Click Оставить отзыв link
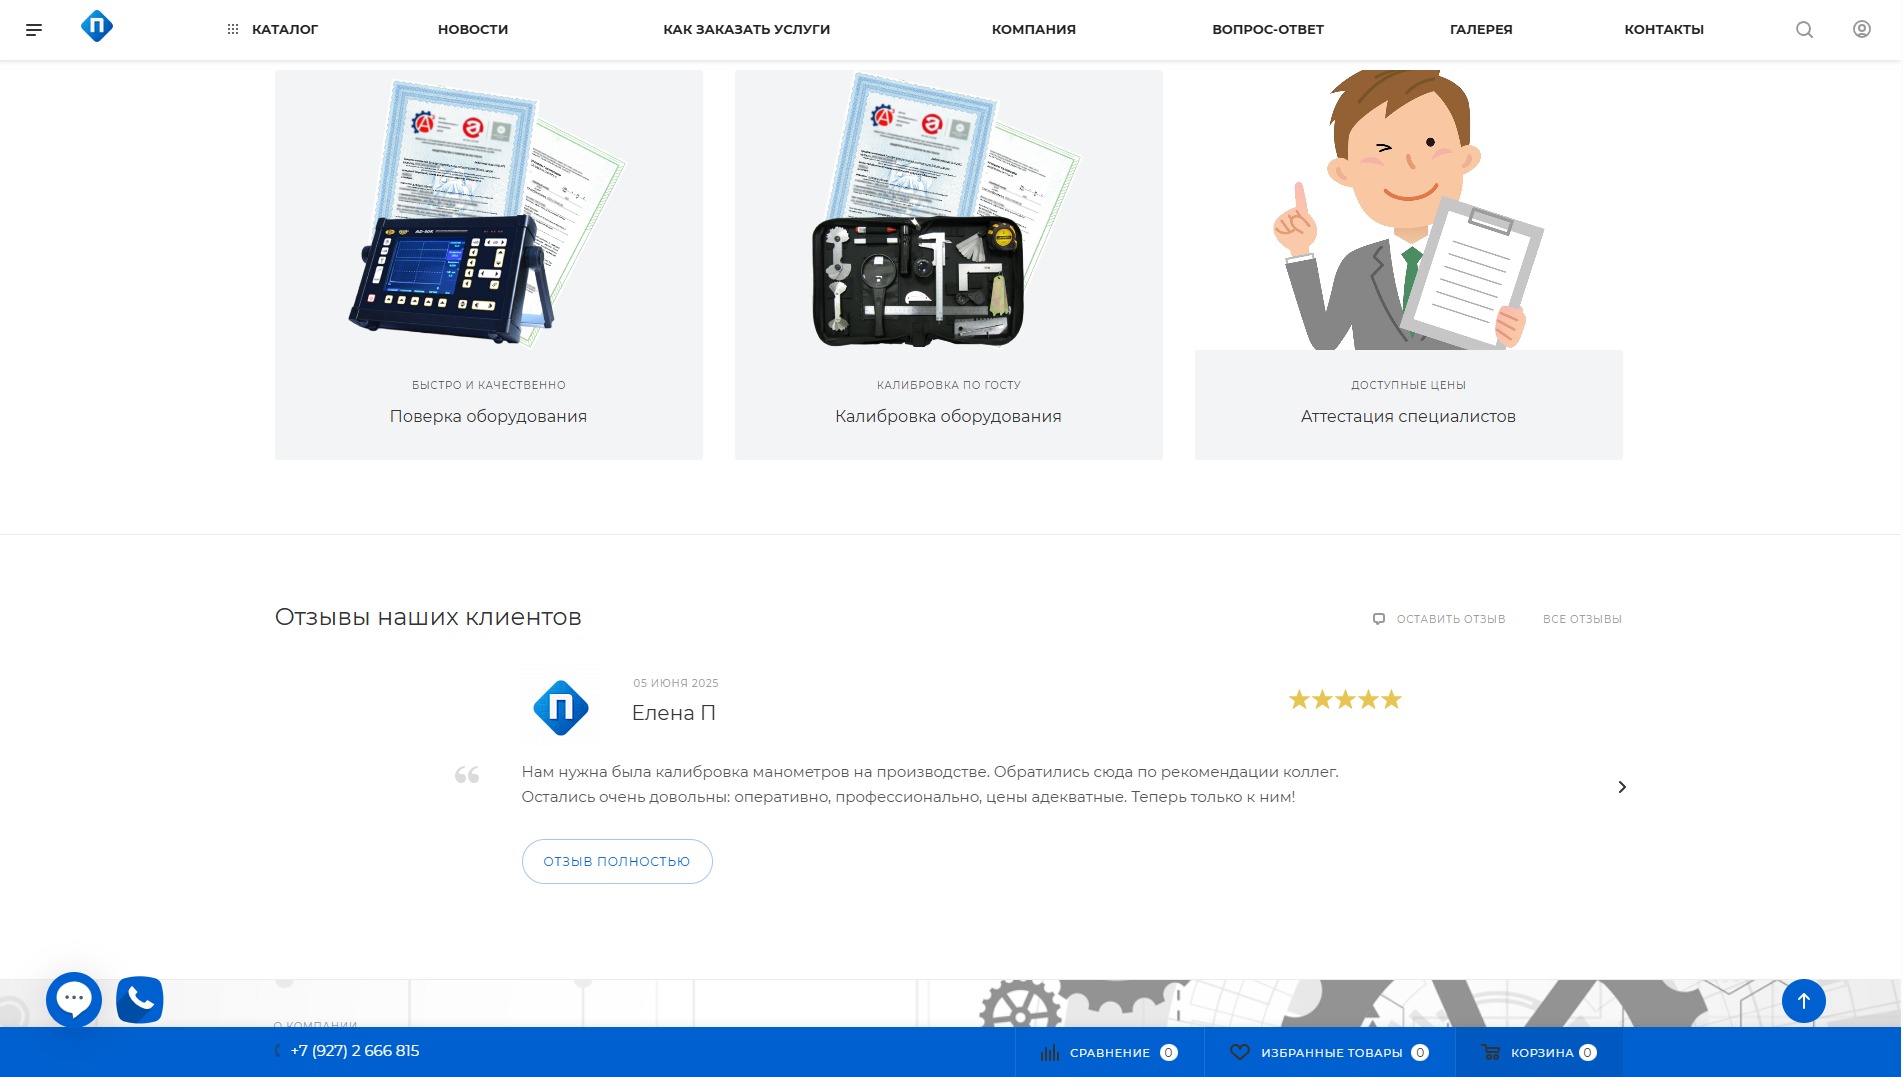 pyautogui.click(x=1450, y=619)
